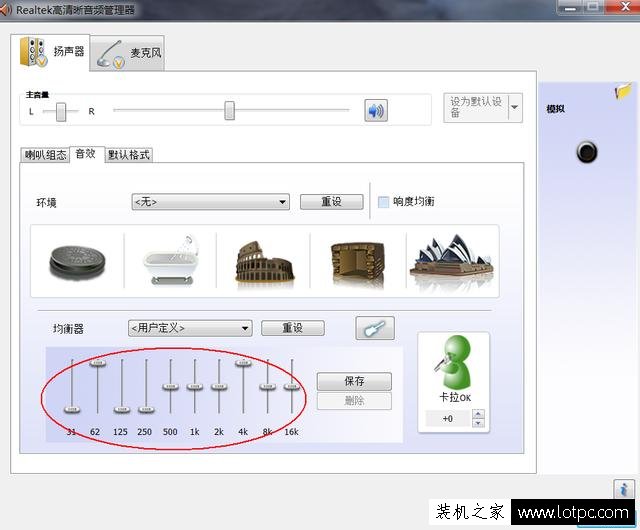Click 保存 to save equalizer preset

354,381
